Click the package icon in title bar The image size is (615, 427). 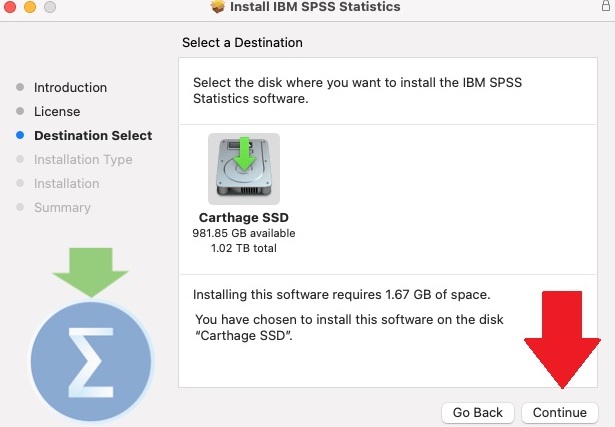coord(218,8)
